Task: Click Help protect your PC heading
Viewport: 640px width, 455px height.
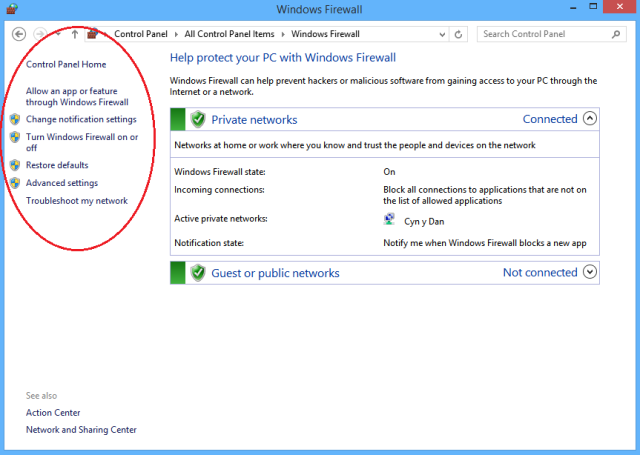Action: tap(283, 58)
